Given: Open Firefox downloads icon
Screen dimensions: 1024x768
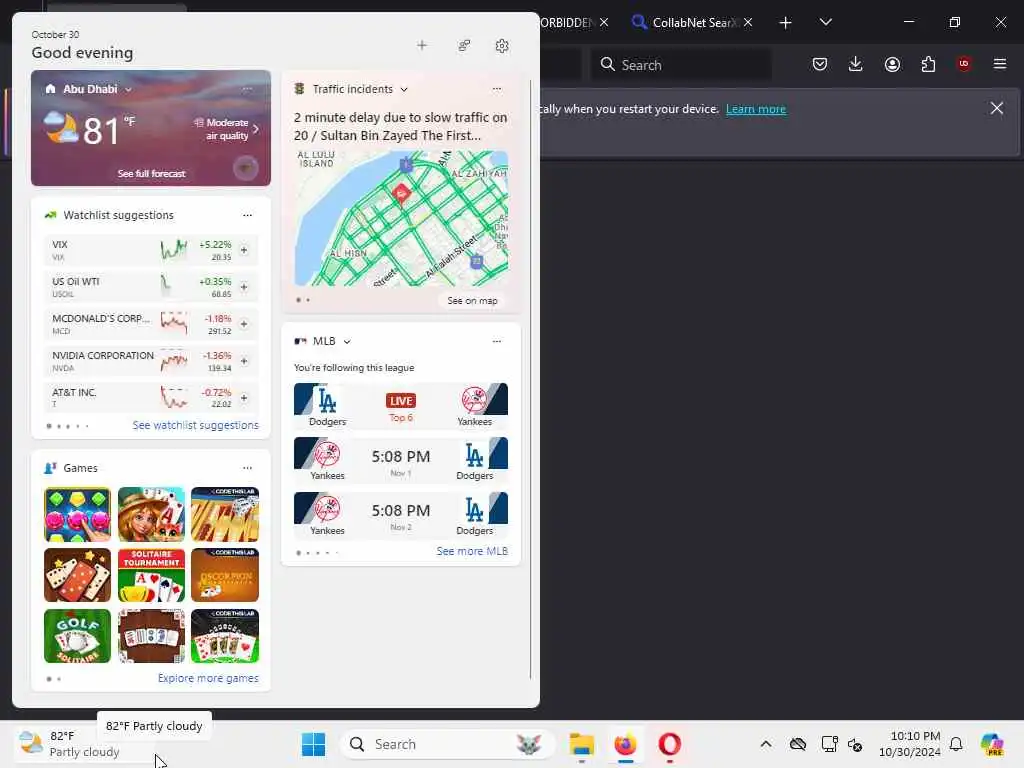Looking at the screenshot, I should pos(856,64).
